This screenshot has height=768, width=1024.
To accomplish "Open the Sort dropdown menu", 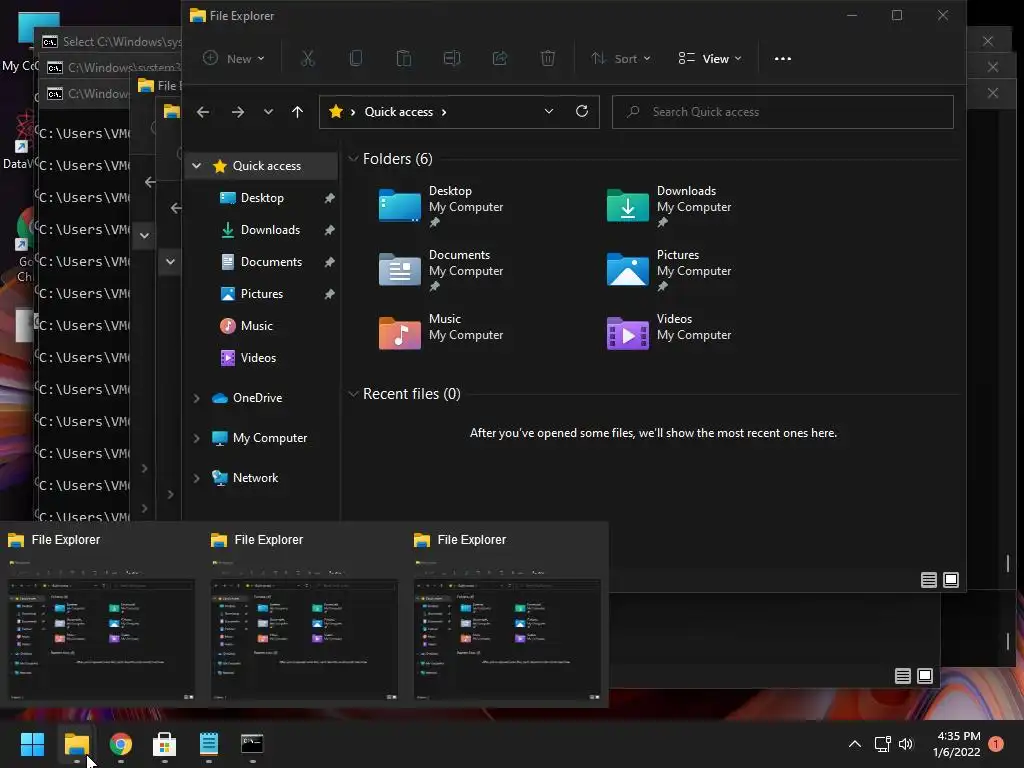I will pos(621,59).
